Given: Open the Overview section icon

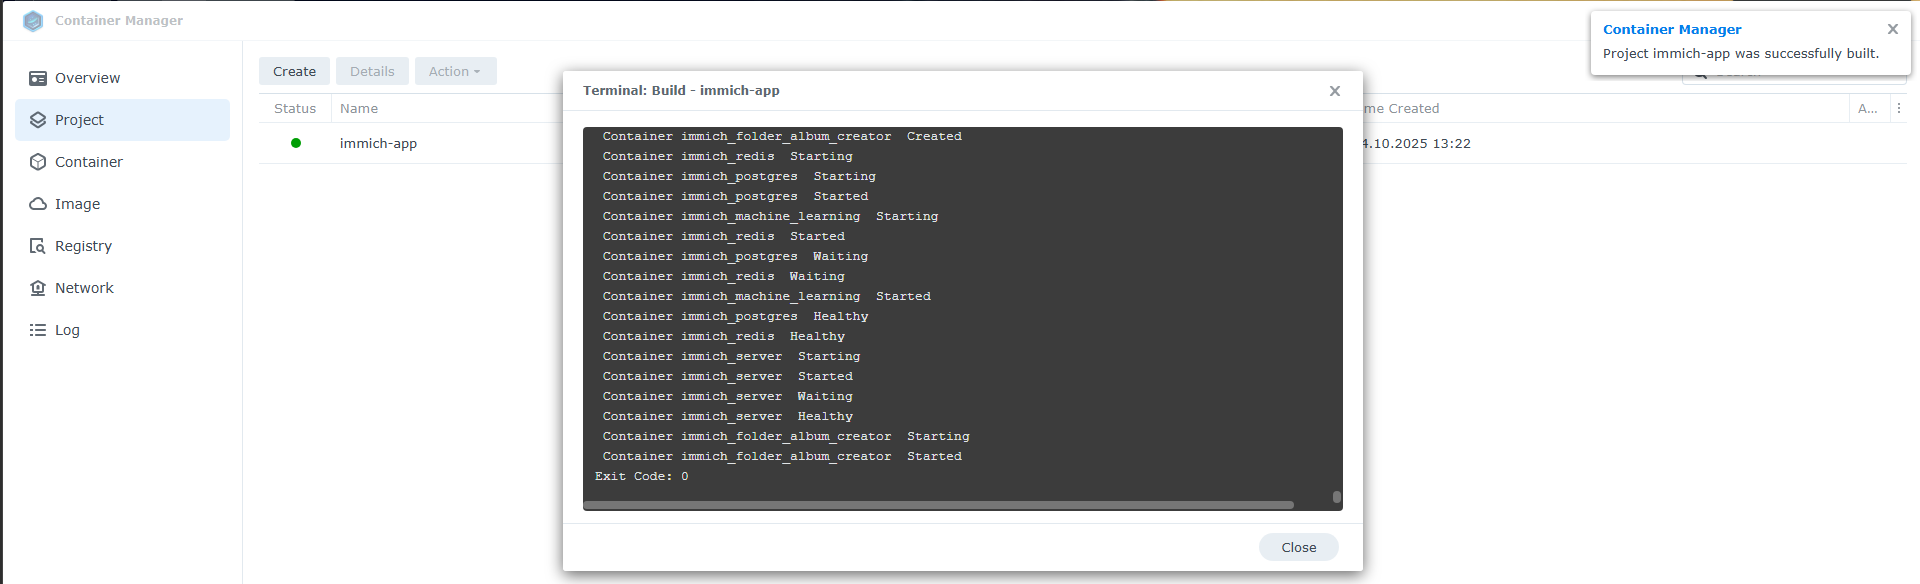Looking at the screenshot, I should point(38,78).
